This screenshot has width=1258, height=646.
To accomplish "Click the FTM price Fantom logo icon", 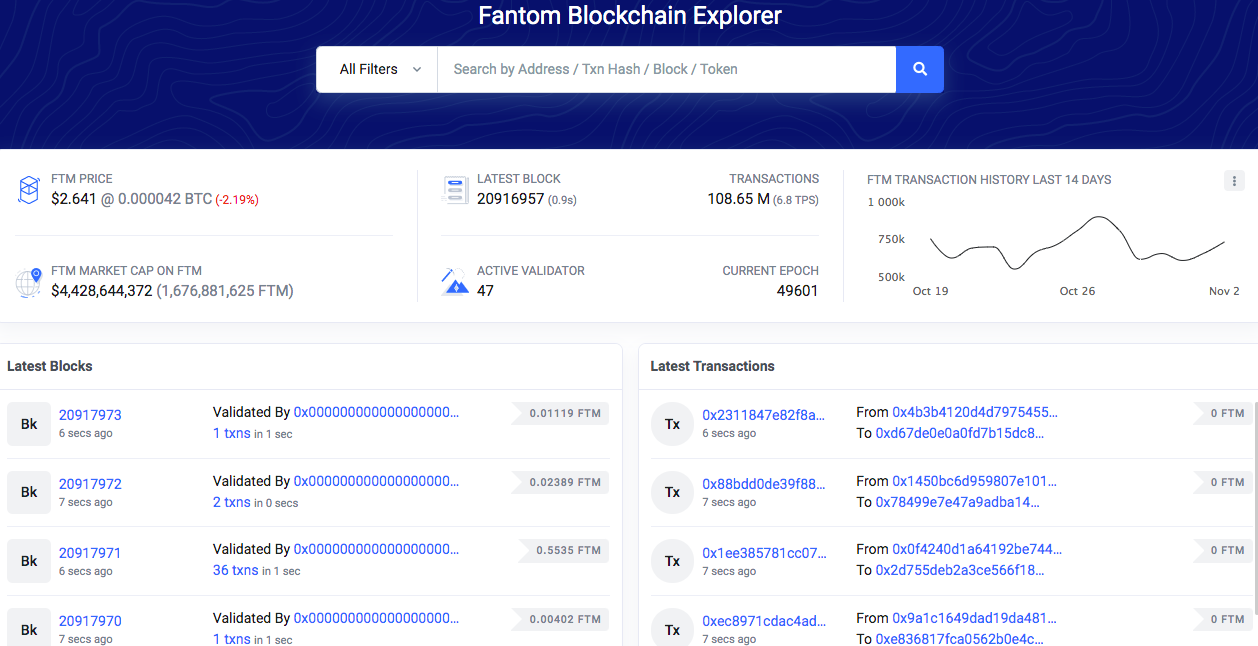I will pyautogui.click(x=28, y=190).
